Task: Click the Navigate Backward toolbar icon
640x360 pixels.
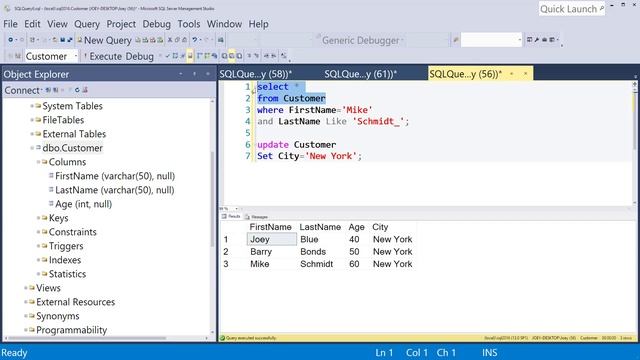Action: click(x=11, y=40)
